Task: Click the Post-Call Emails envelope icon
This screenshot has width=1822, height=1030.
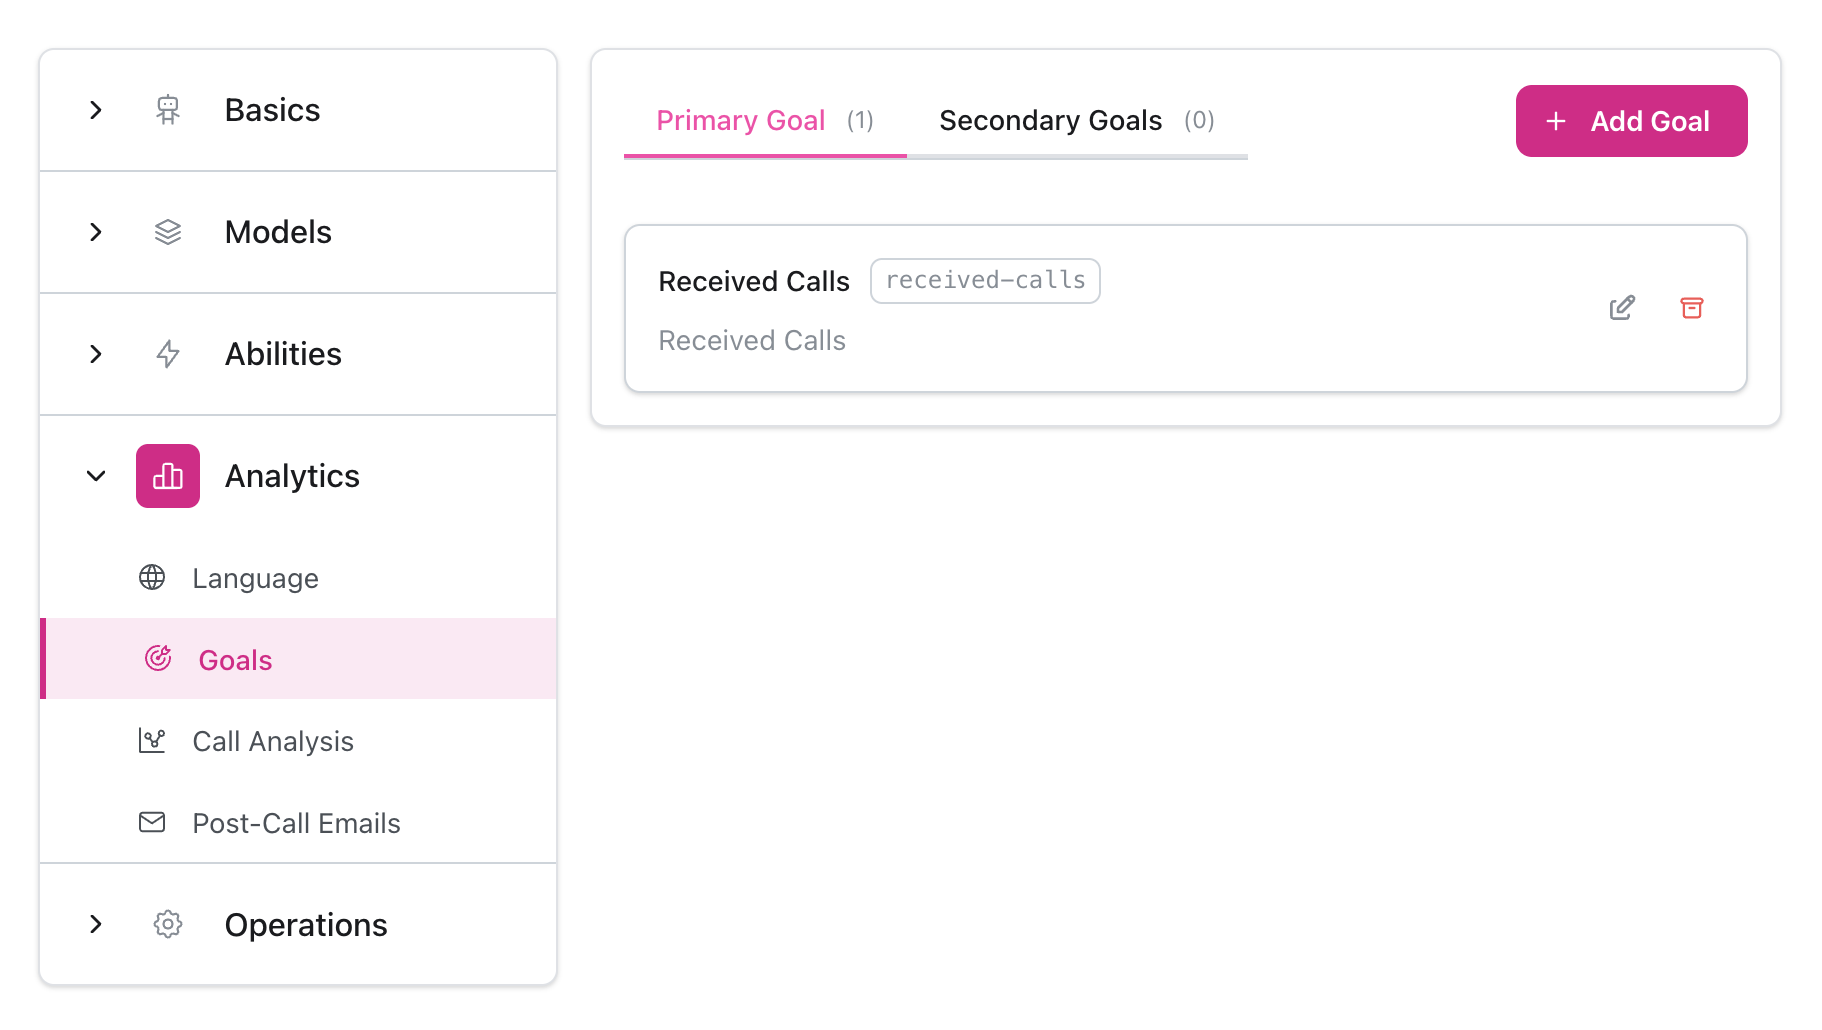Action: tap(152, 822)
